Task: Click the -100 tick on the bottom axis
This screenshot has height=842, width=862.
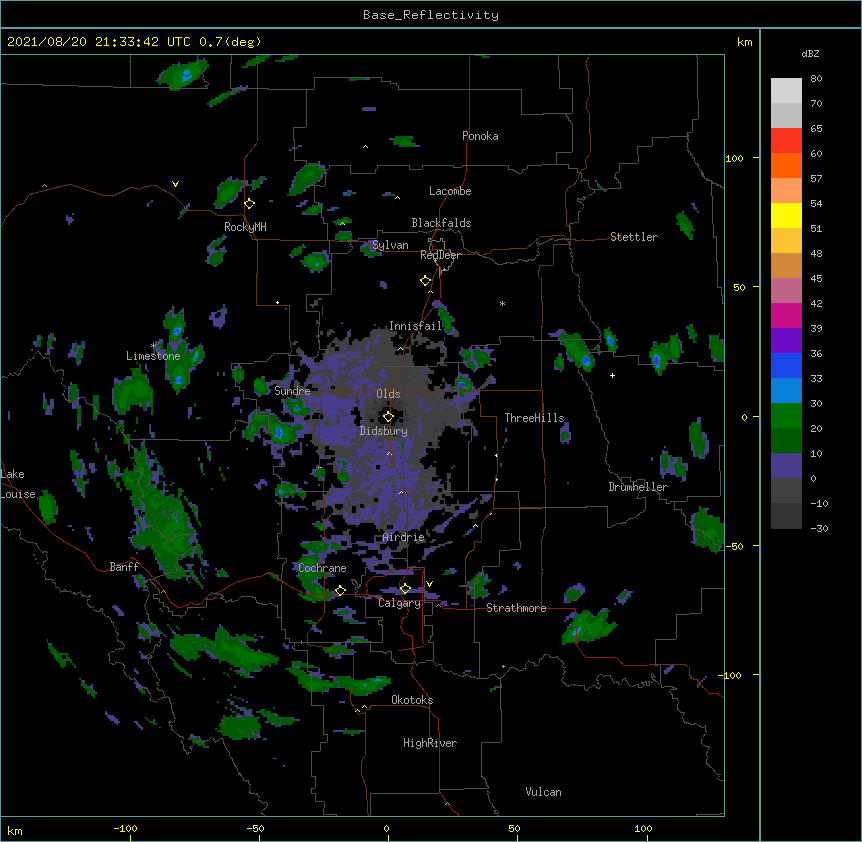Action: pyautogui.click(x=125, y=828)
